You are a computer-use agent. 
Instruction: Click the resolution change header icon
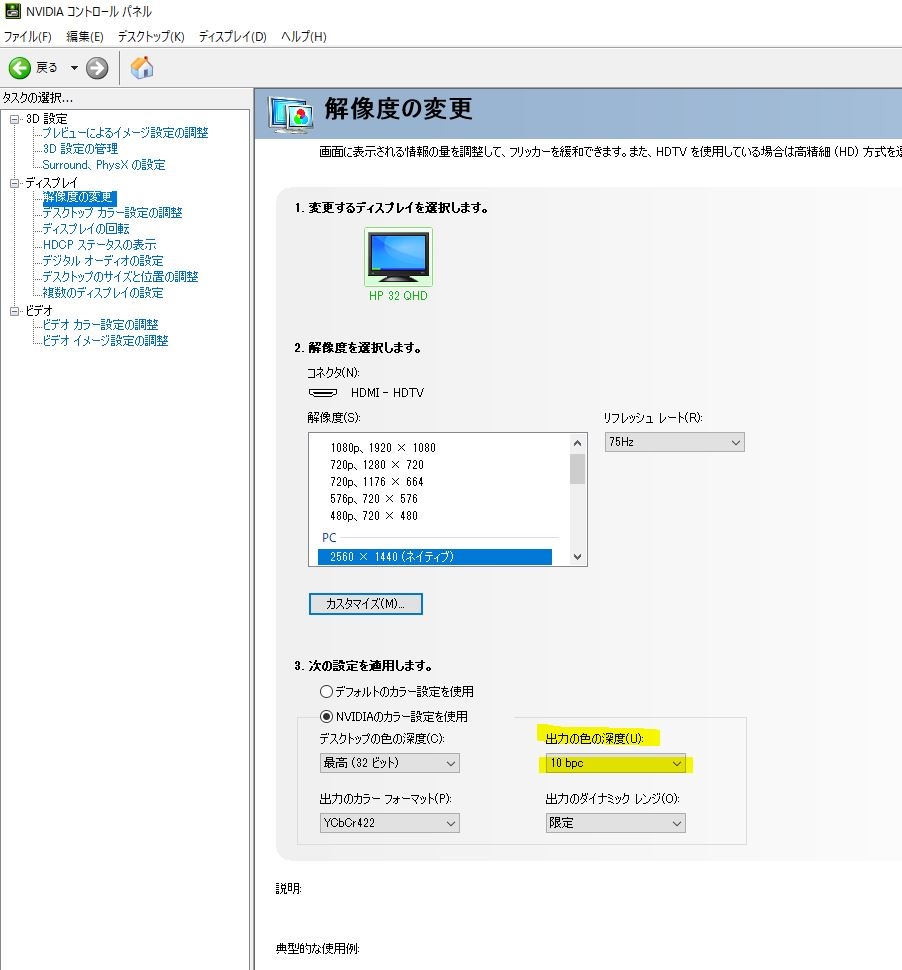tap(290, 115)
